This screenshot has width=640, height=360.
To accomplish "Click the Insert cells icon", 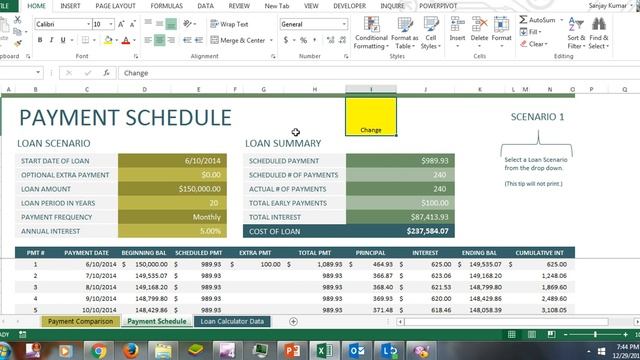I will 457,25.
